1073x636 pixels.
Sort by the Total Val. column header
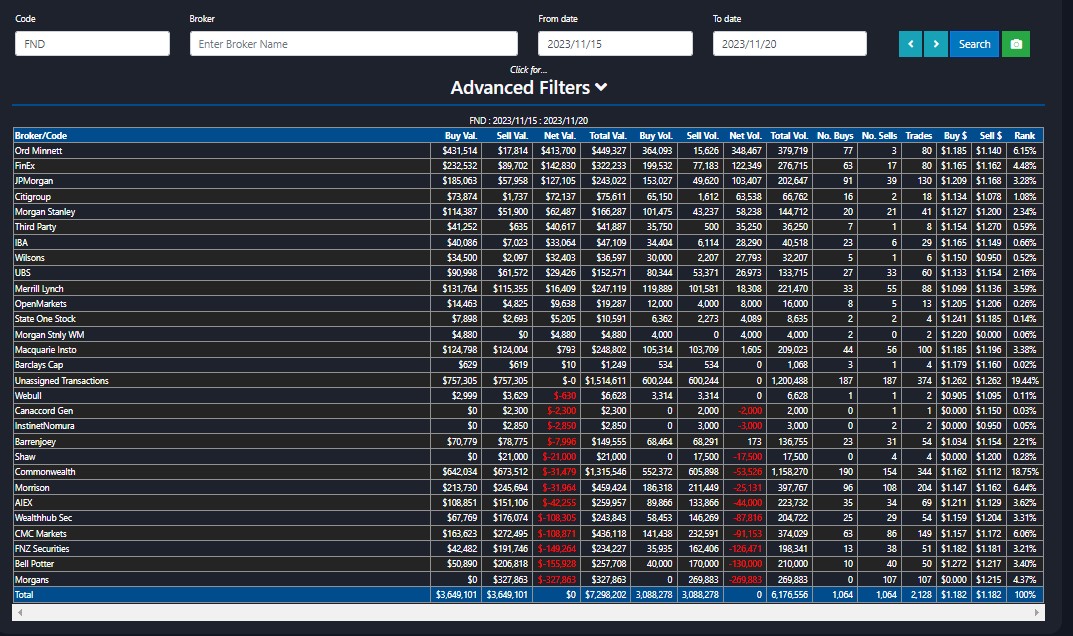click(608, 136)
